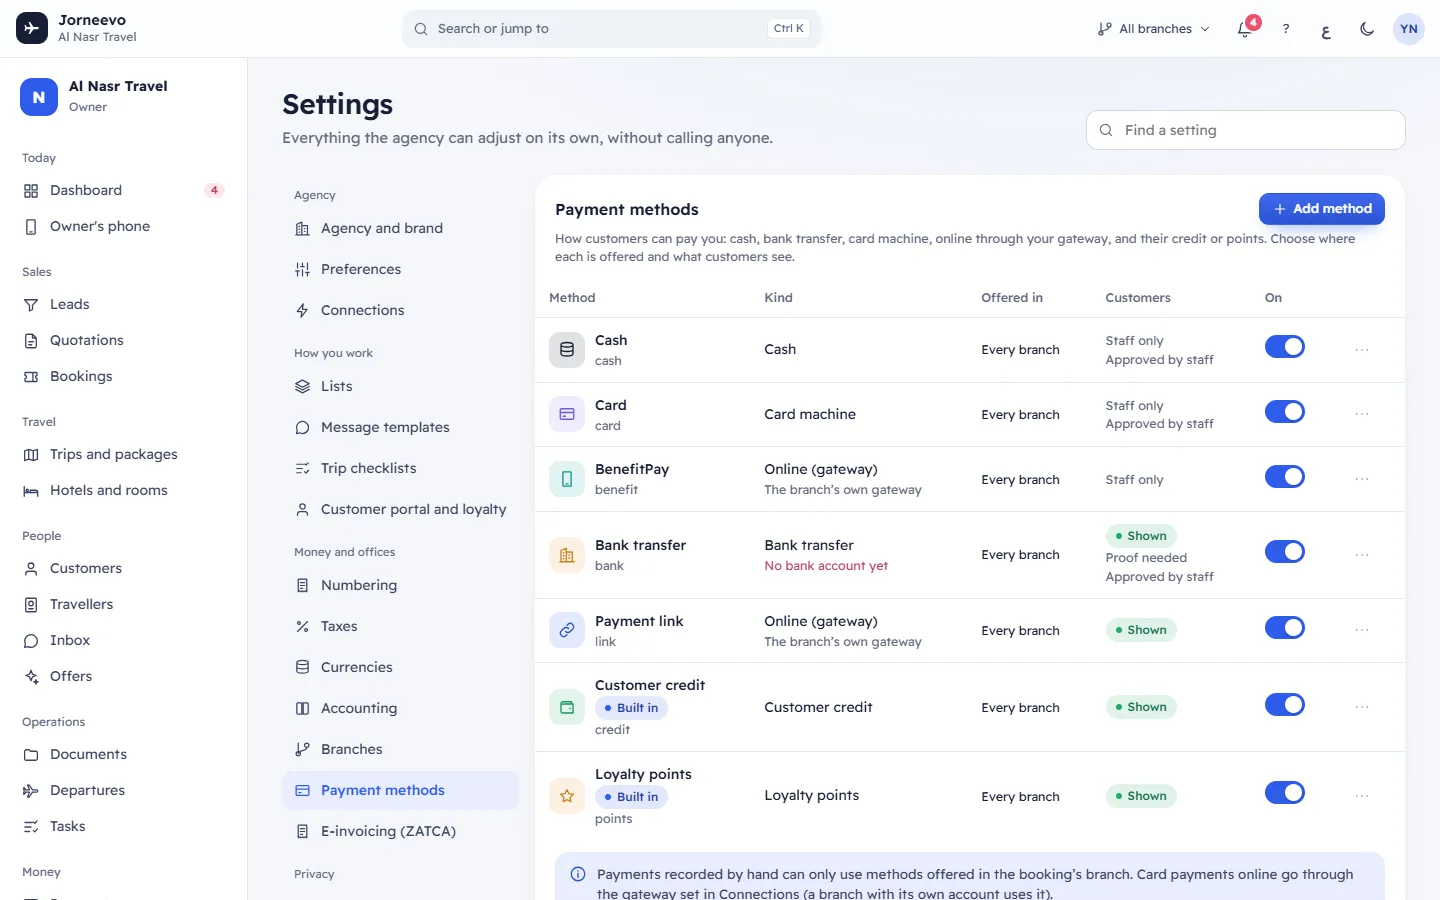Switch off the Payment link toggle
This screenshot has height=900, width=1440.
[x=1285, y=628]
